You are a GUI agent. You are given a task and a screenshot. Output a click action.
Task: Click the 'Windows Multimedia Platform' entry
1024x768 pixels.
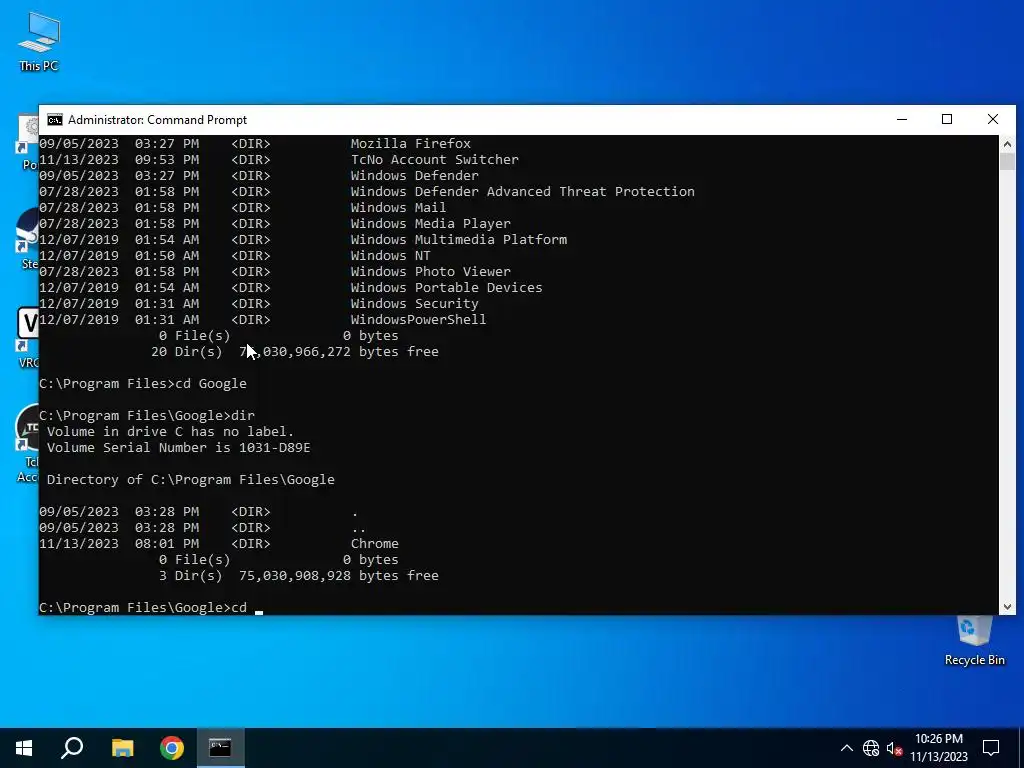(458, 240)
